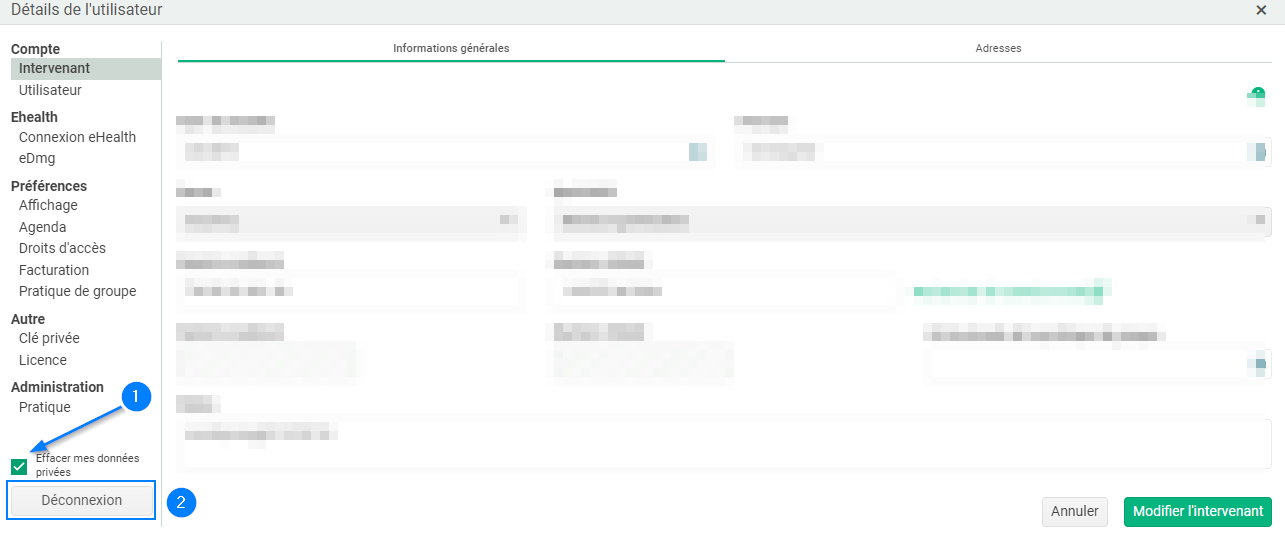Click the green user icon at top right
The width and height of the screenshot is (1285, 534).
[x=1256, y=95]
